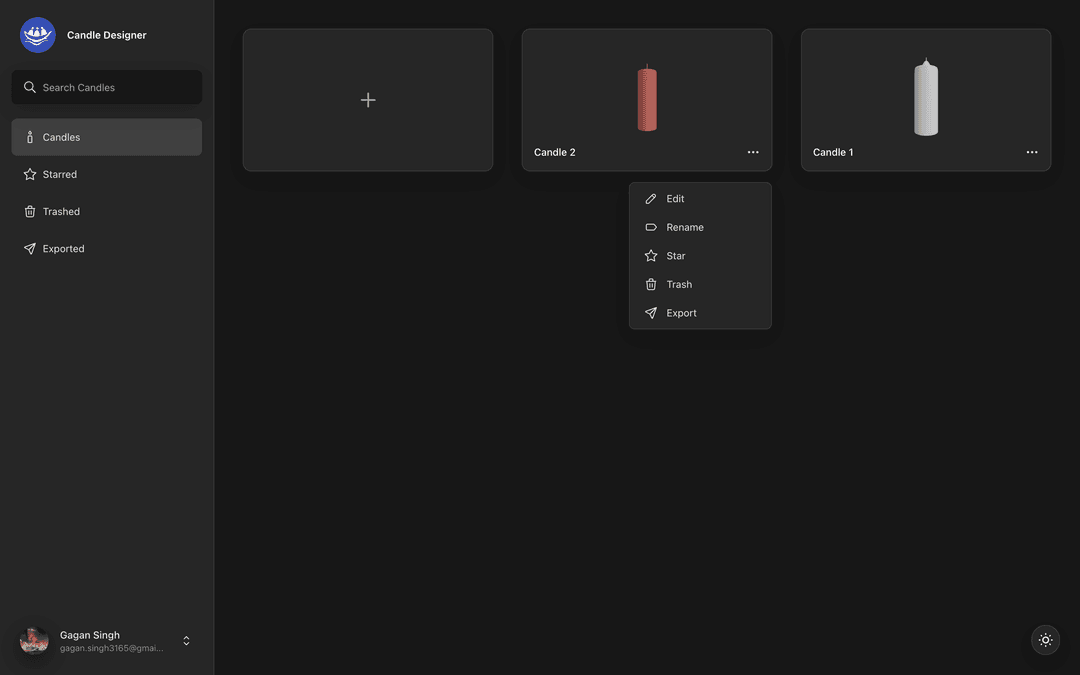Click the Search Candles input field
Viewport: 1080px width, 675px height.
pyautogui.click(x=115, y=87)
